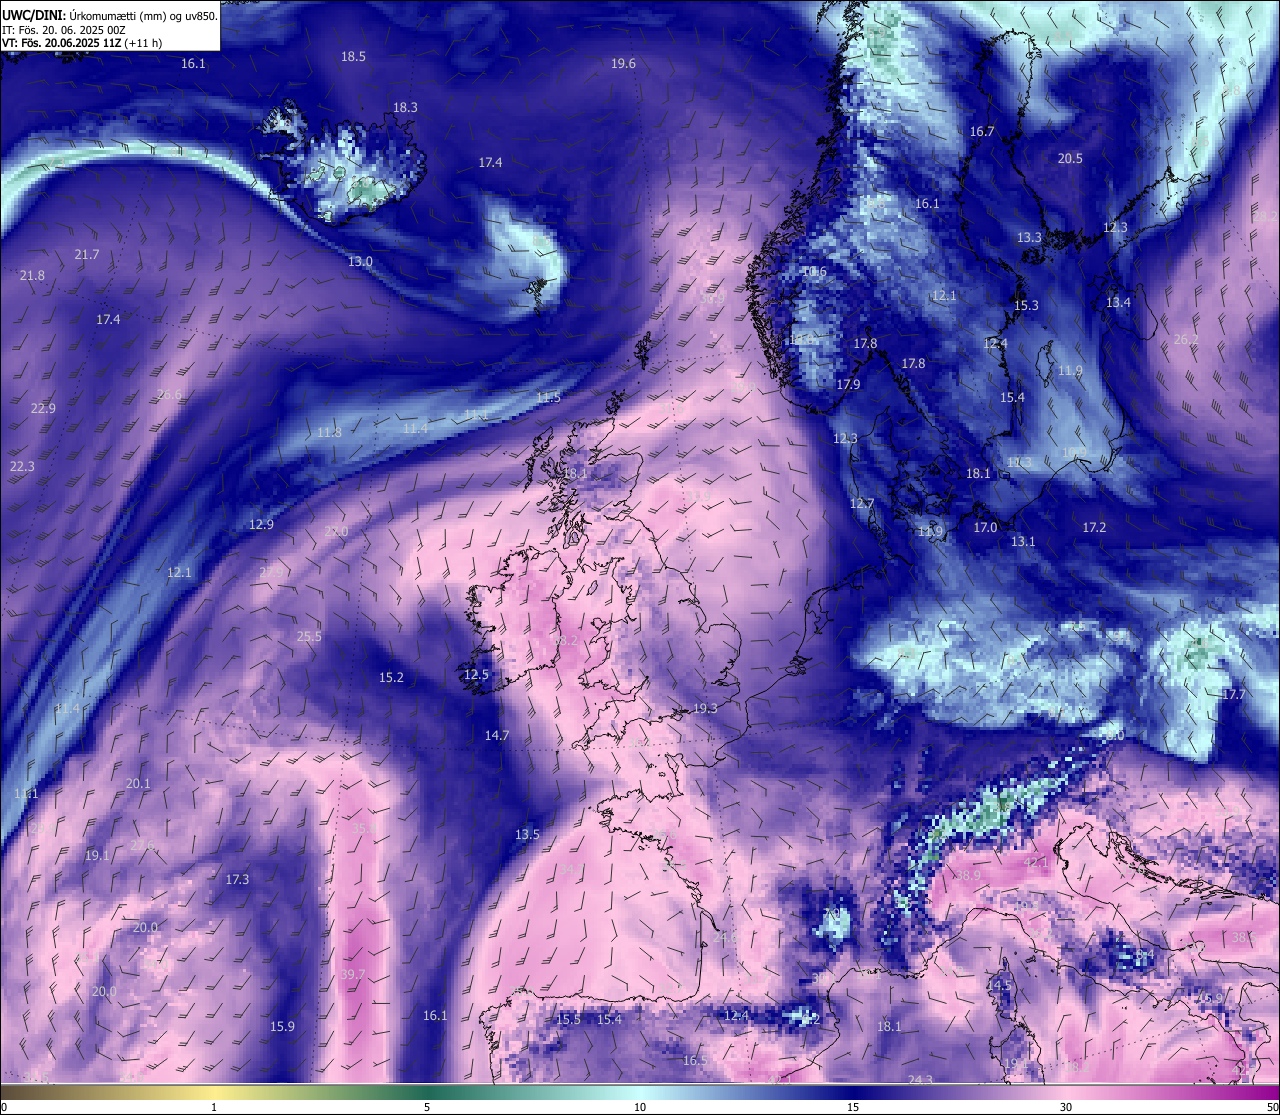Image resolution: width=1280 pixels, height=1115 pixels.
Task: Click the '39.7' value in the pink column
Action: click(x=352, y=975)
